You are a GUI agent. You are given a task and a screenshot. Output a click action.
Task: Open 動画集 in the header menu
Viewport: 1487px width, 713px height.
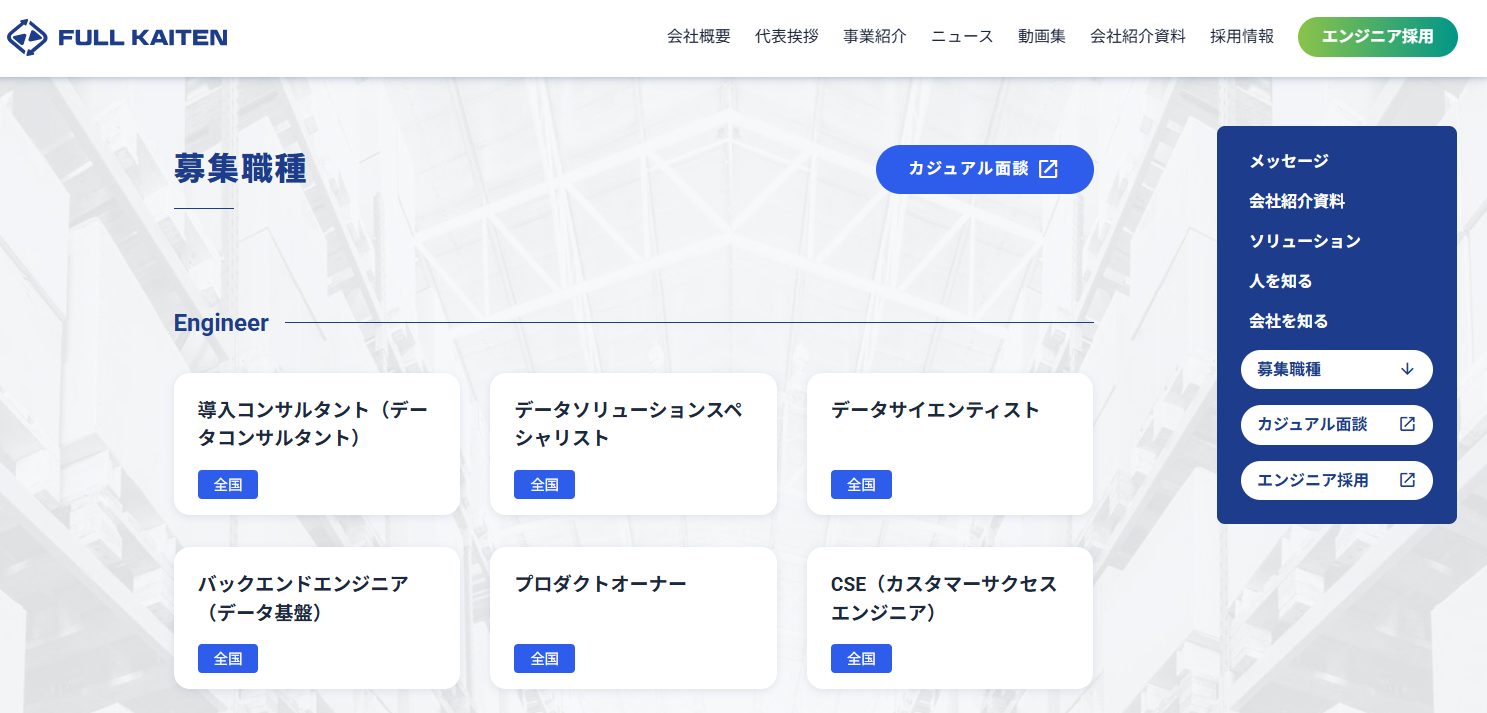(1042, 37)
